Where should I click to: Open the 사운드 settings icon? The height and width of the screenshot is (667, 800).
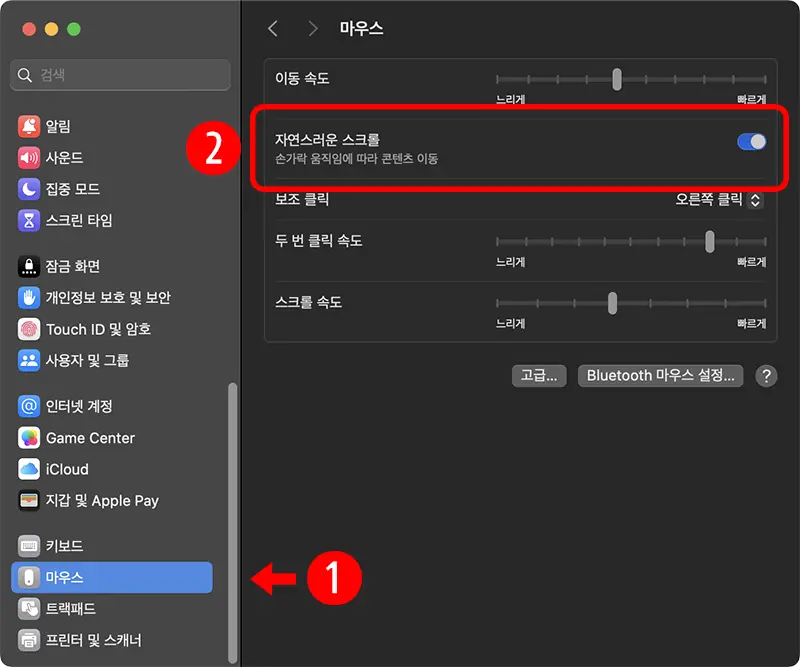click(x=30, y=156)
